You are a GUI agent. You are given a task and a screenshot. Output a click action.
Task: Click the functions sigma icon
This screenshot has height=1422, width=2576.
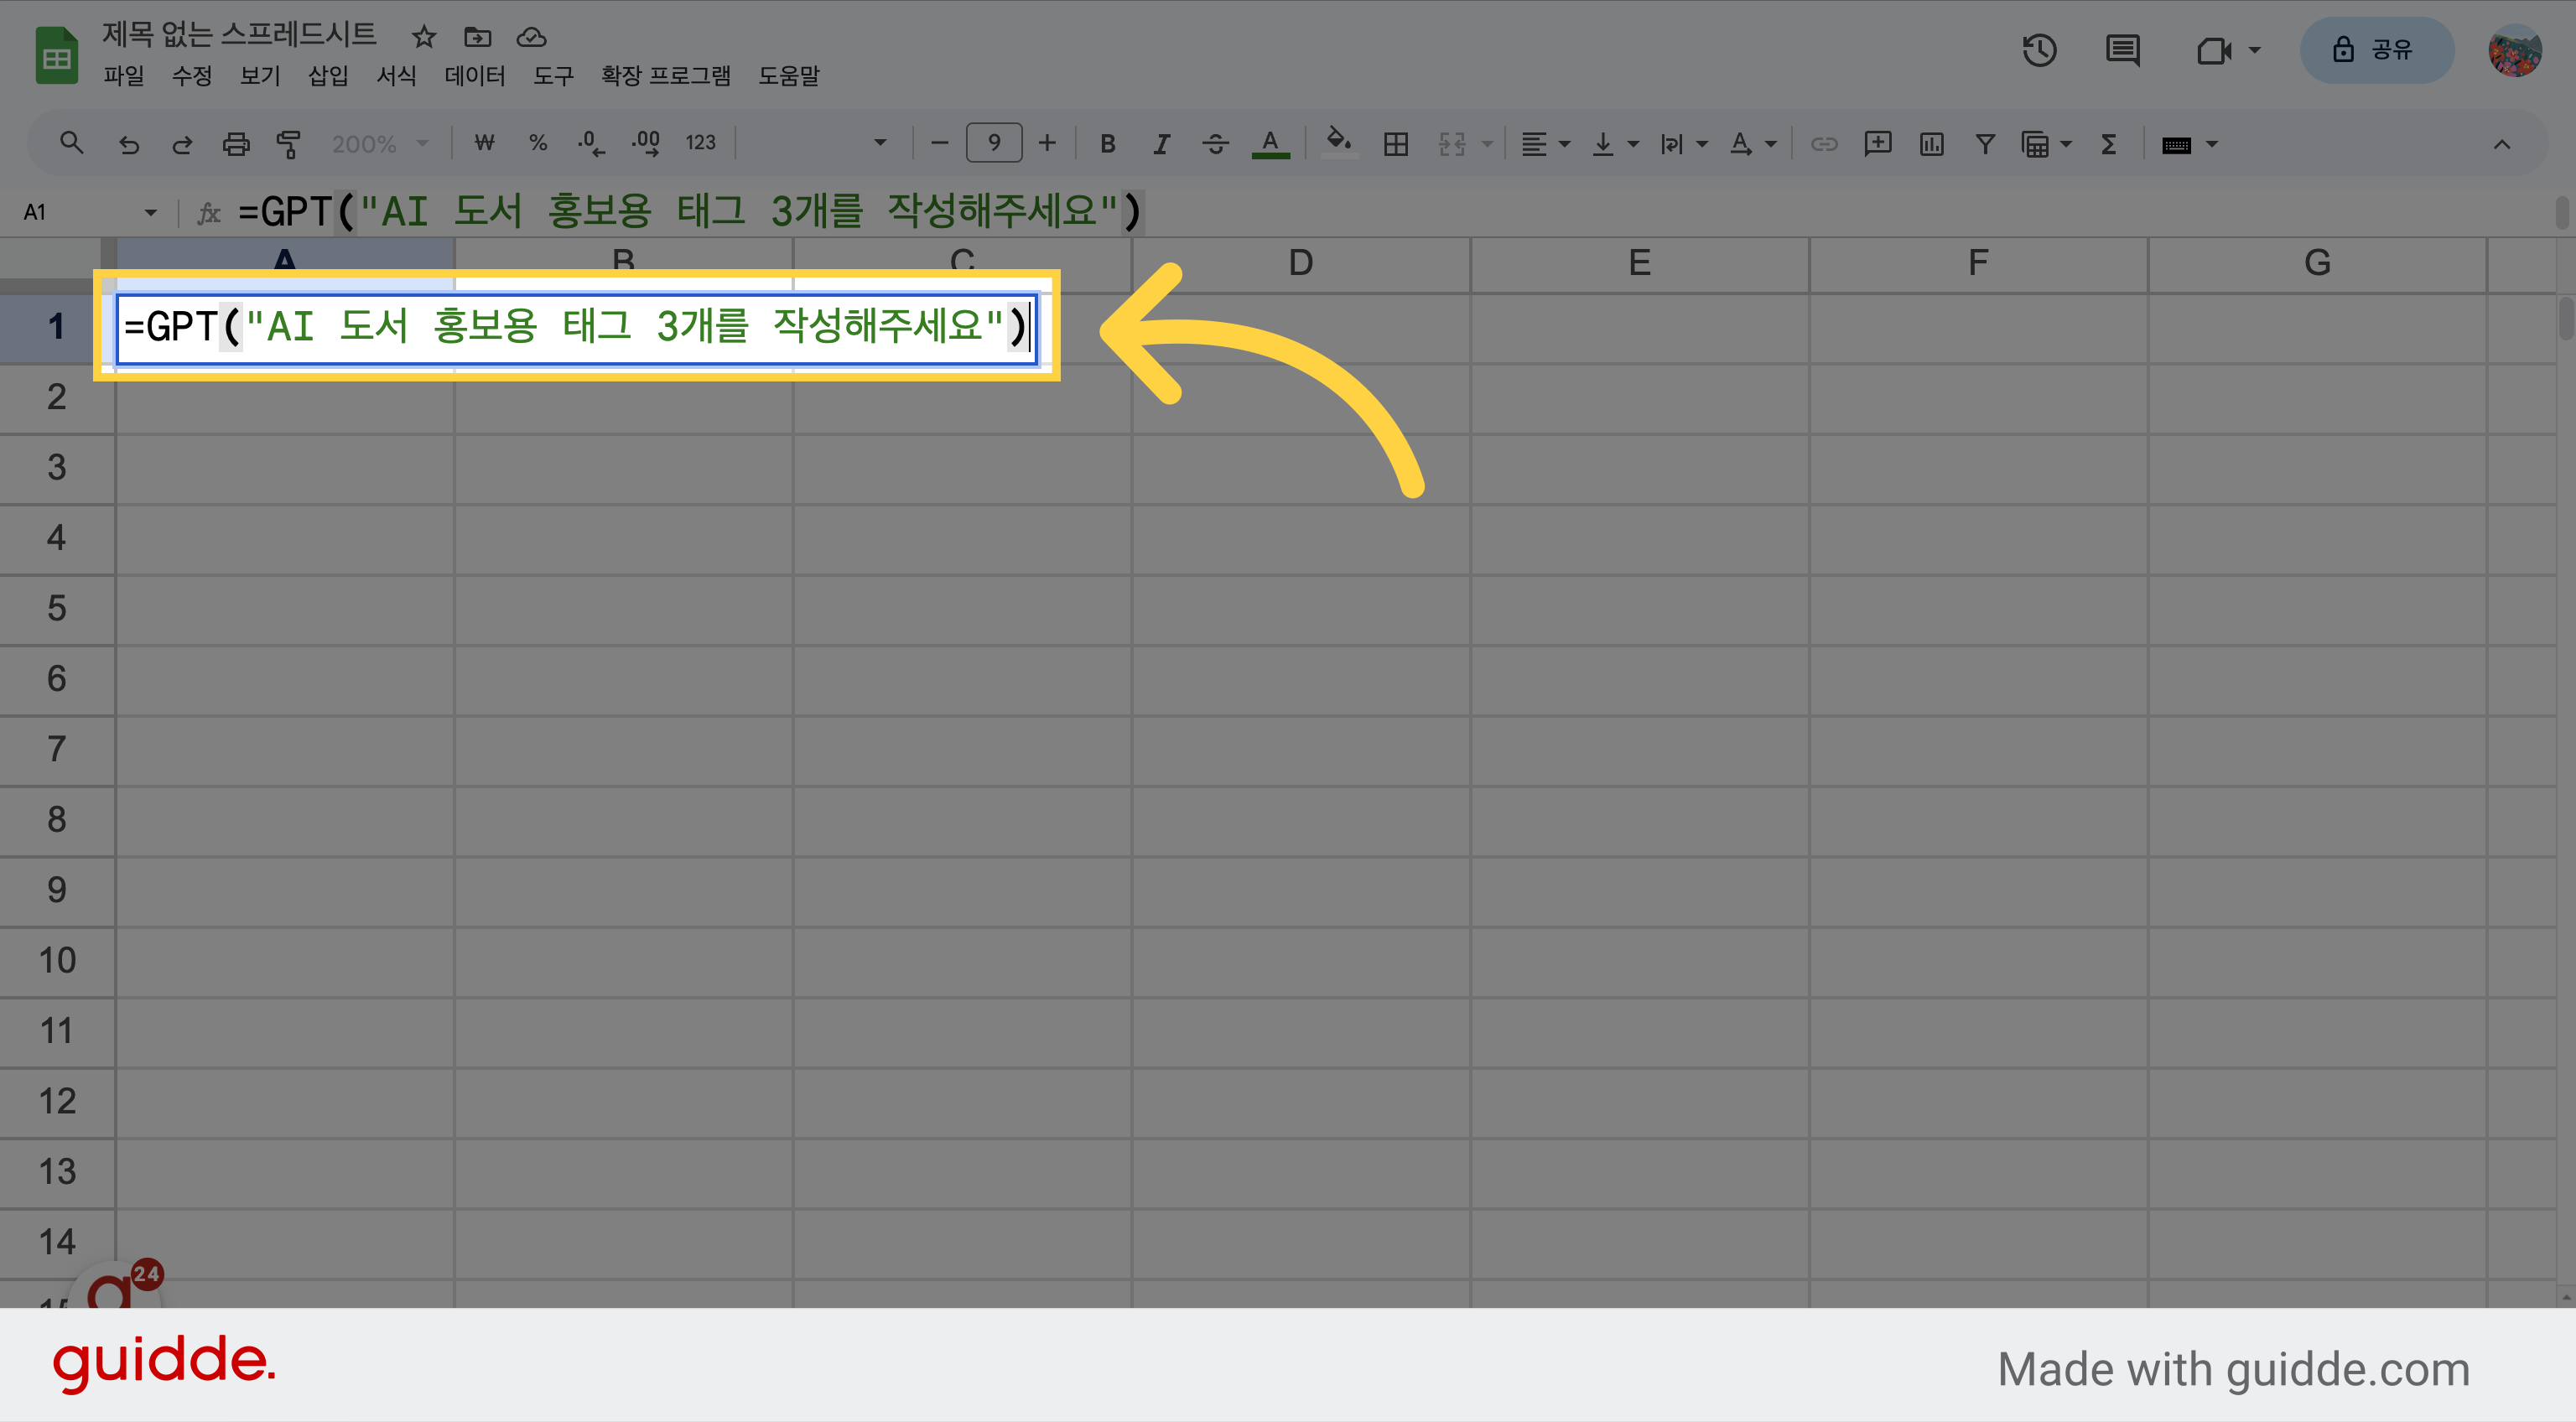2109,144
